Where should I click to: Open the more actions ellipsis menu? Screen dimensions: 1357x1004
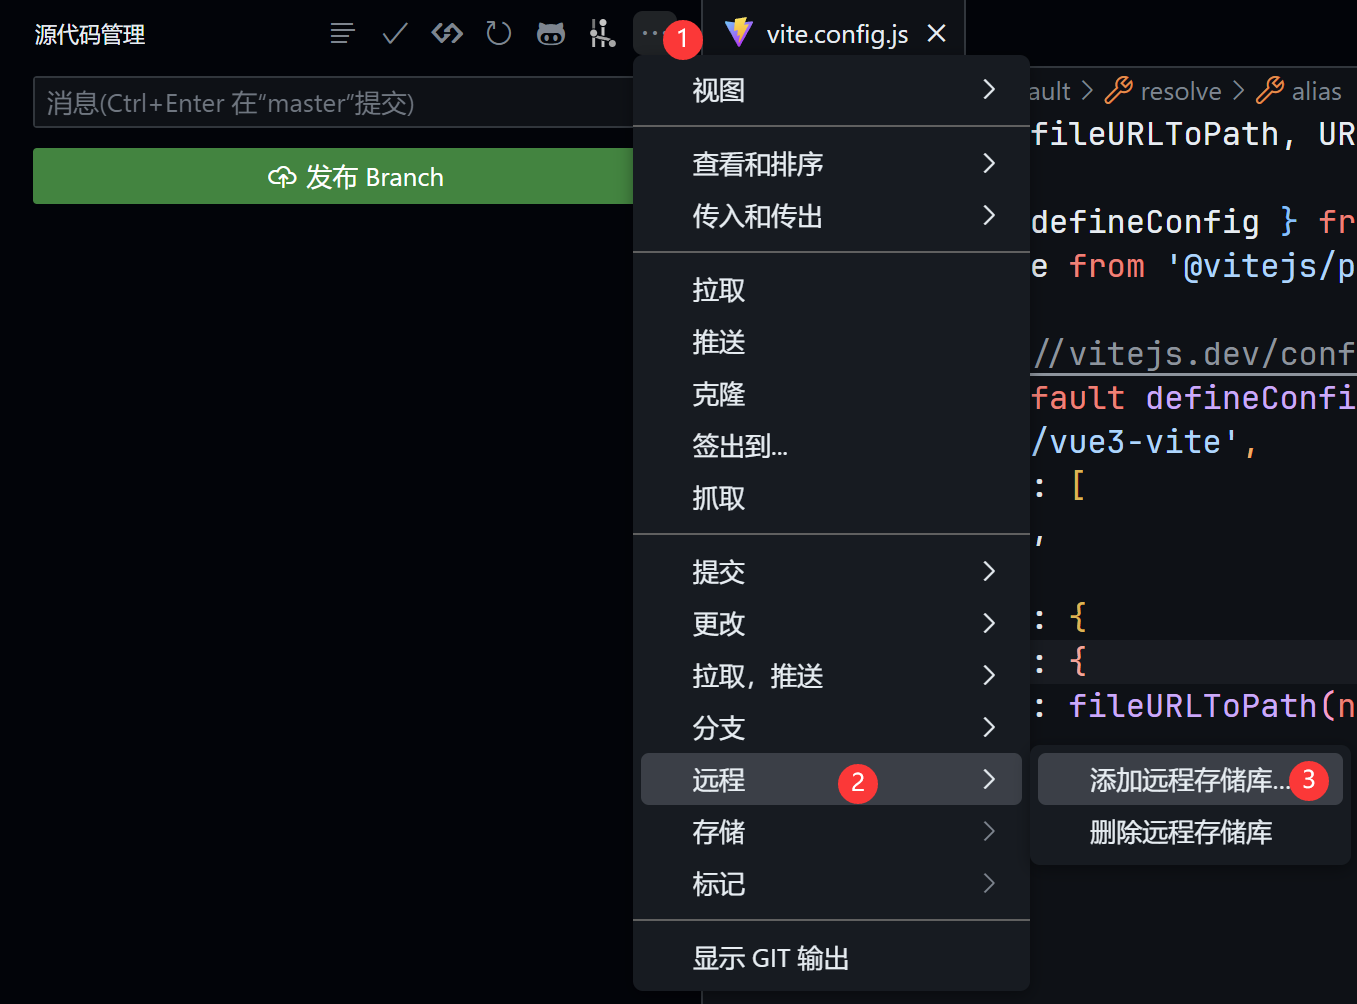(x=649, y=34)
